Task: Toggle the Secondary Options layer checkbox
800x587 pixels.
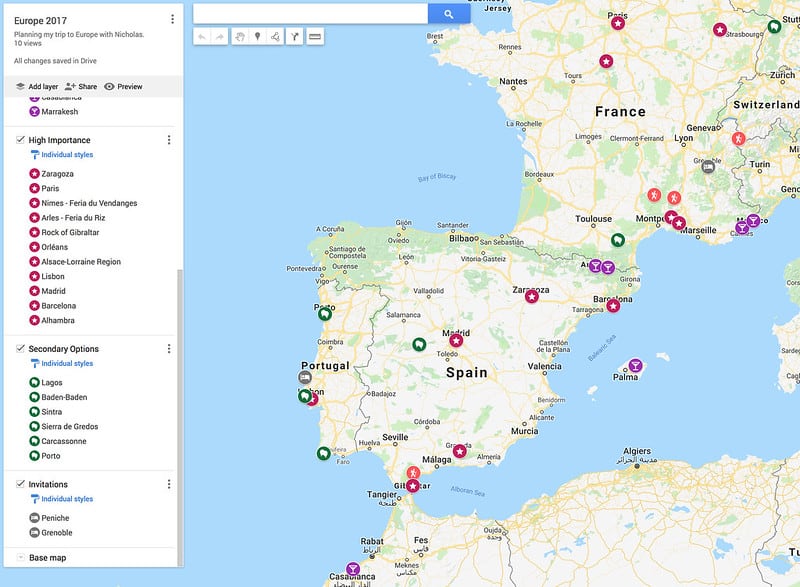Action: (x=21, y=349)
